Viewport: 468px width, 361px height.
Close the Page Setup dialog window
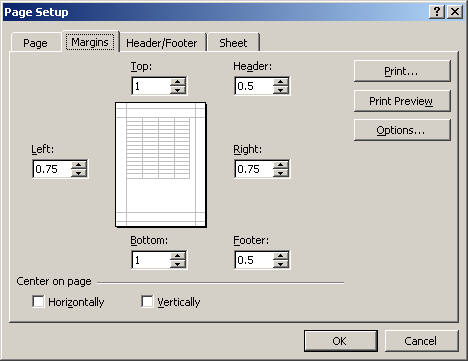point(455,12)
